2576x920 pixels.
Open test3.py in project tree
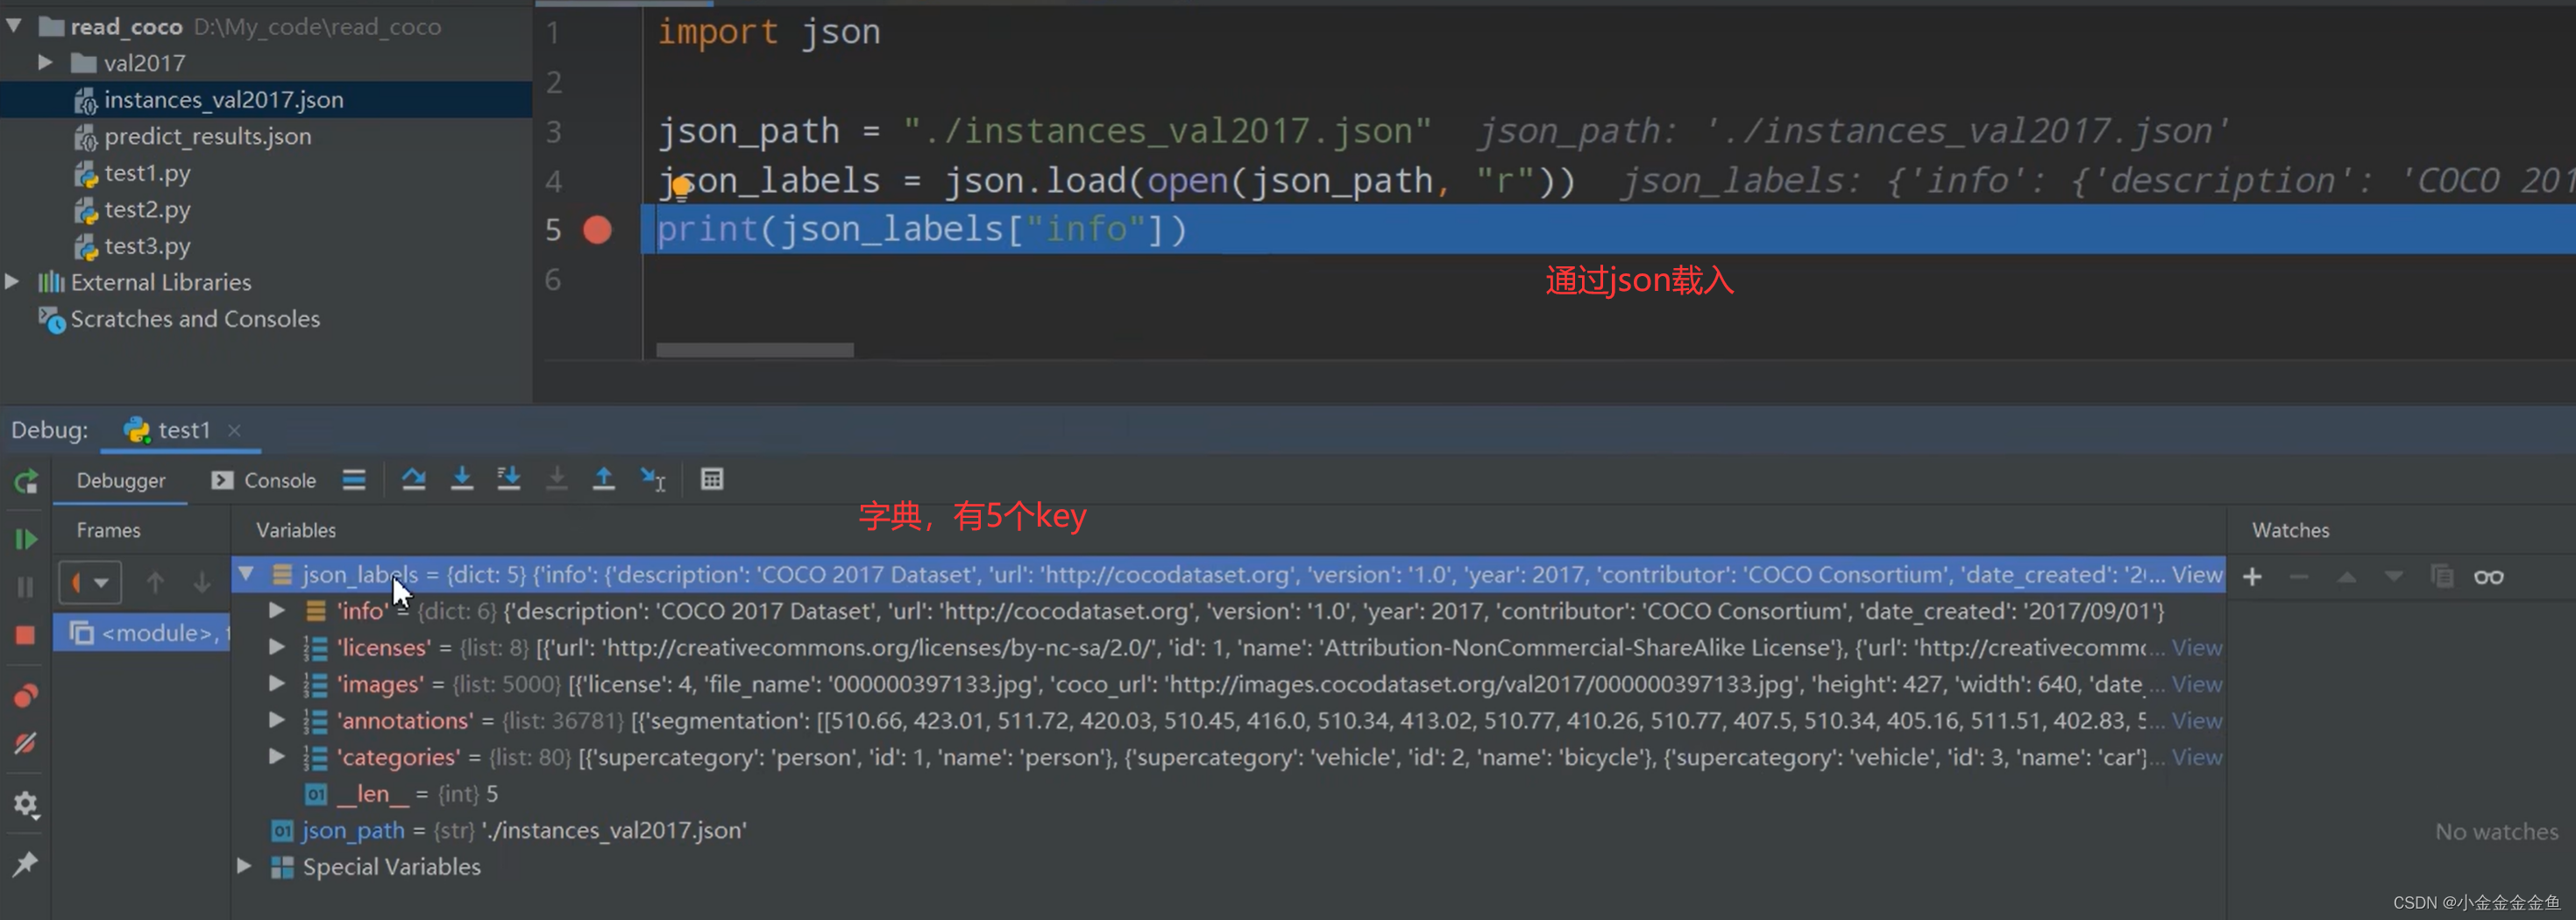[147, 246]
